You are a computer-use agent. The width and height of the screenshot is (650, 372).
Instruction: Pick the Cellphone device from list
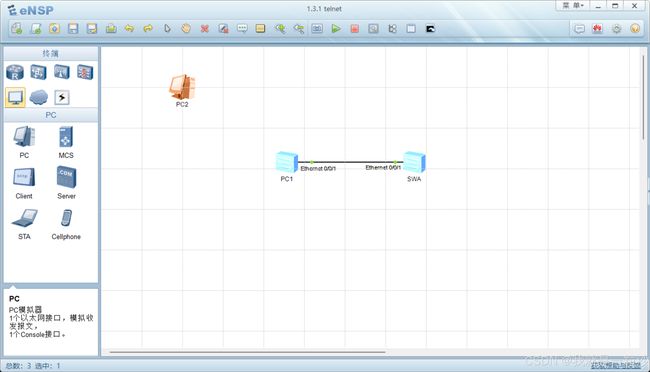pos(66,224)
